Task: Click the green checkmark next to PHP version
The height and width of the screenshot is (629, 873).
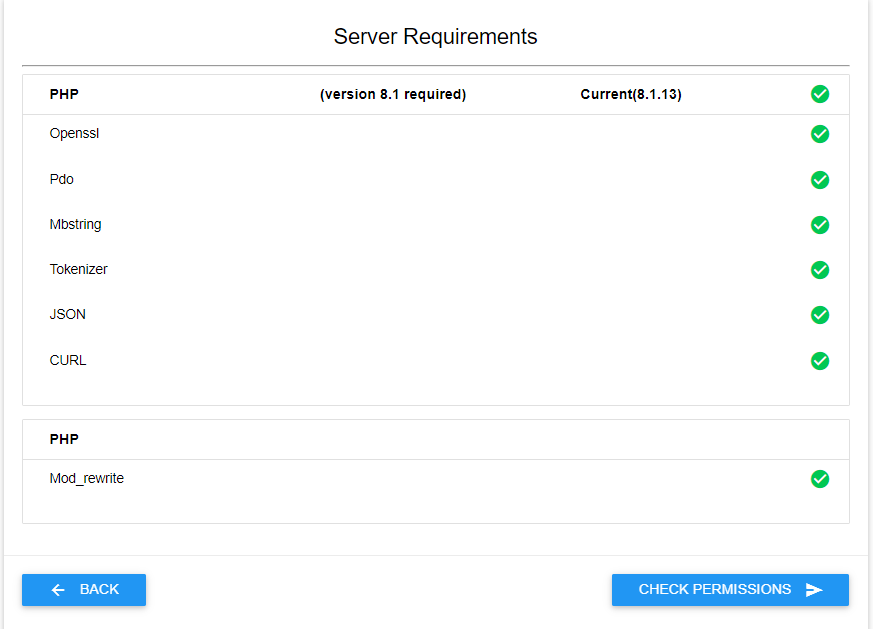Action: coord(820,94)
